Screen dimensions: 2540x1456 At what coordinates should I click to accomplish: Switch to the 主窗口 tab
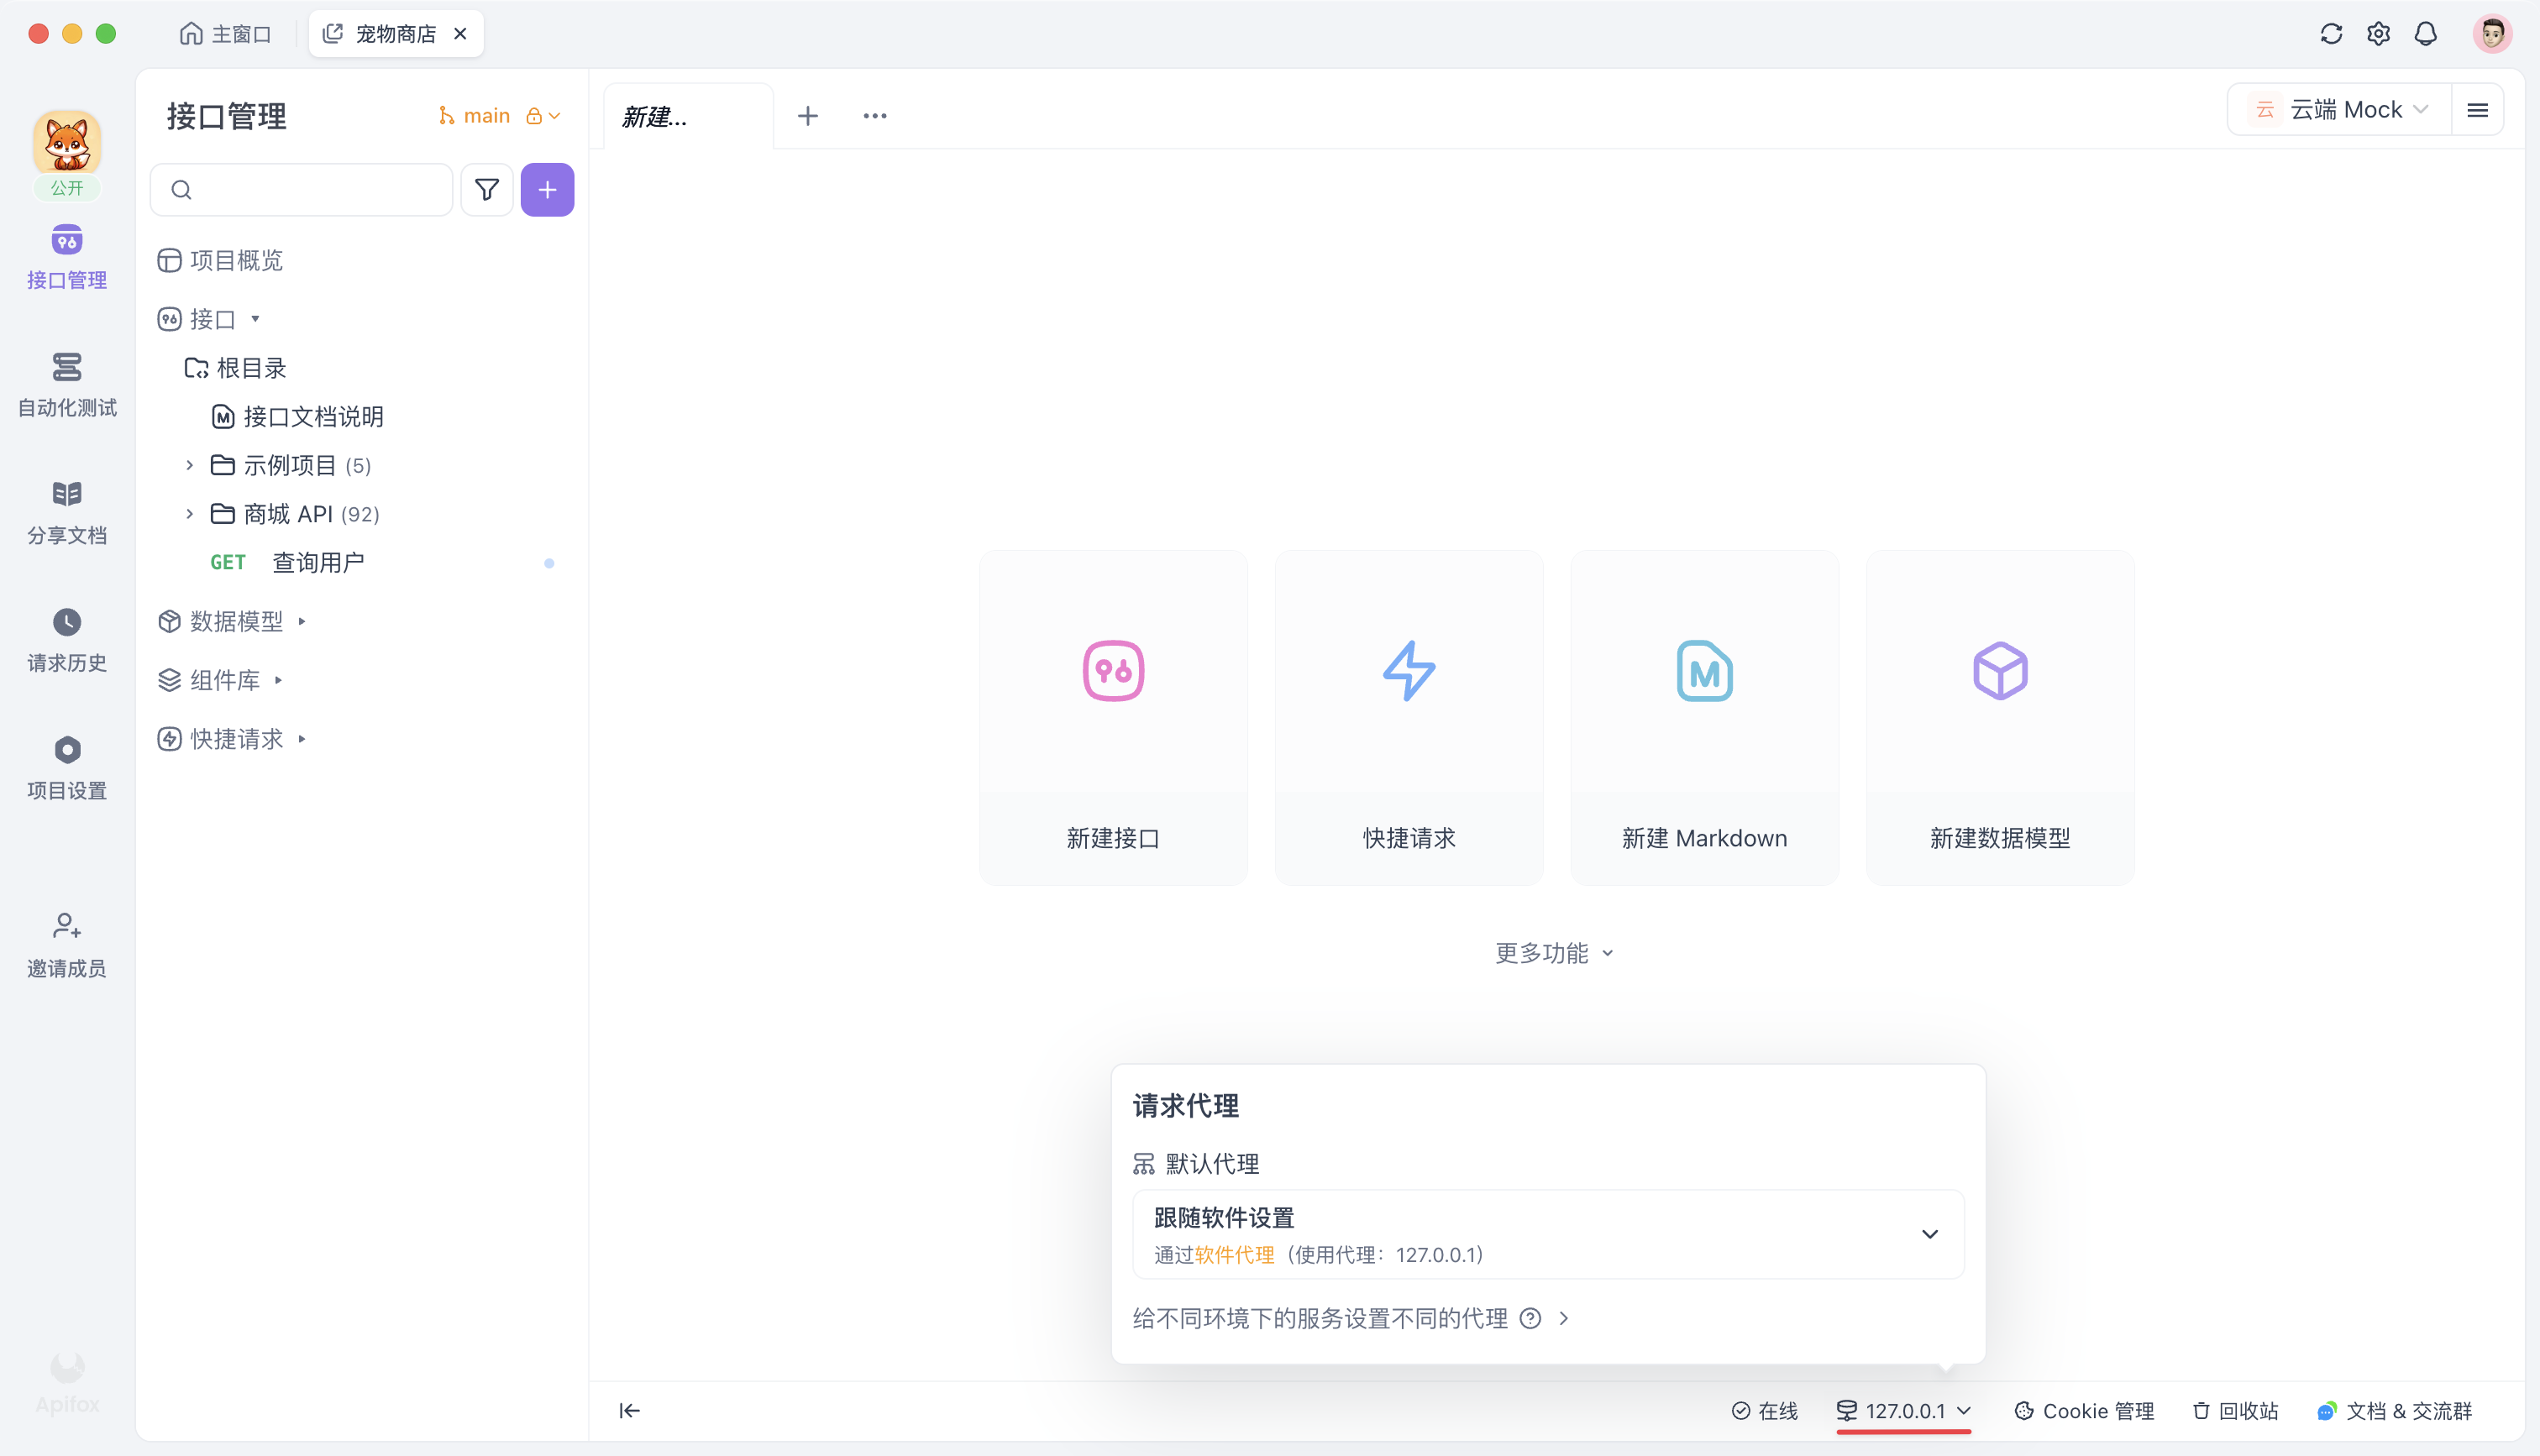[226, 34]
